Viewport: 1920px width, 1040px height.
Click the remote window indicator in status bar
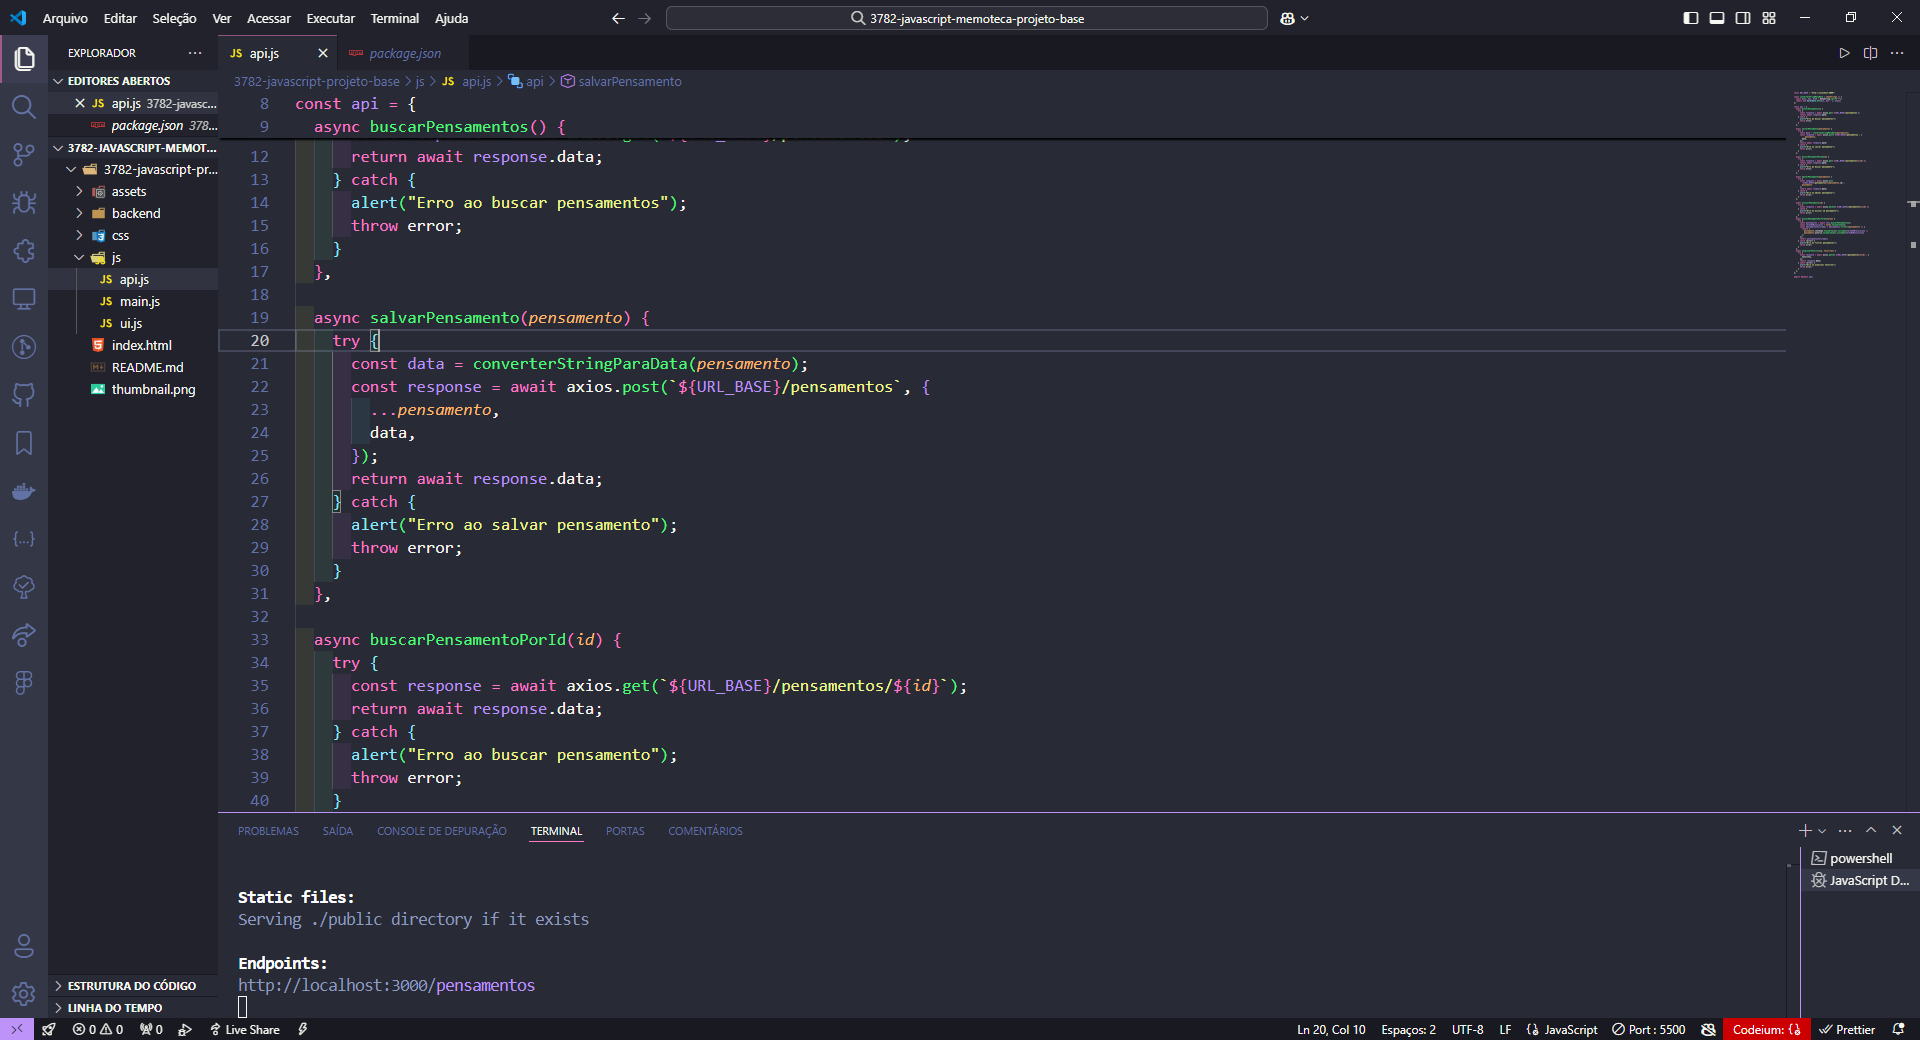[17, 1029]
